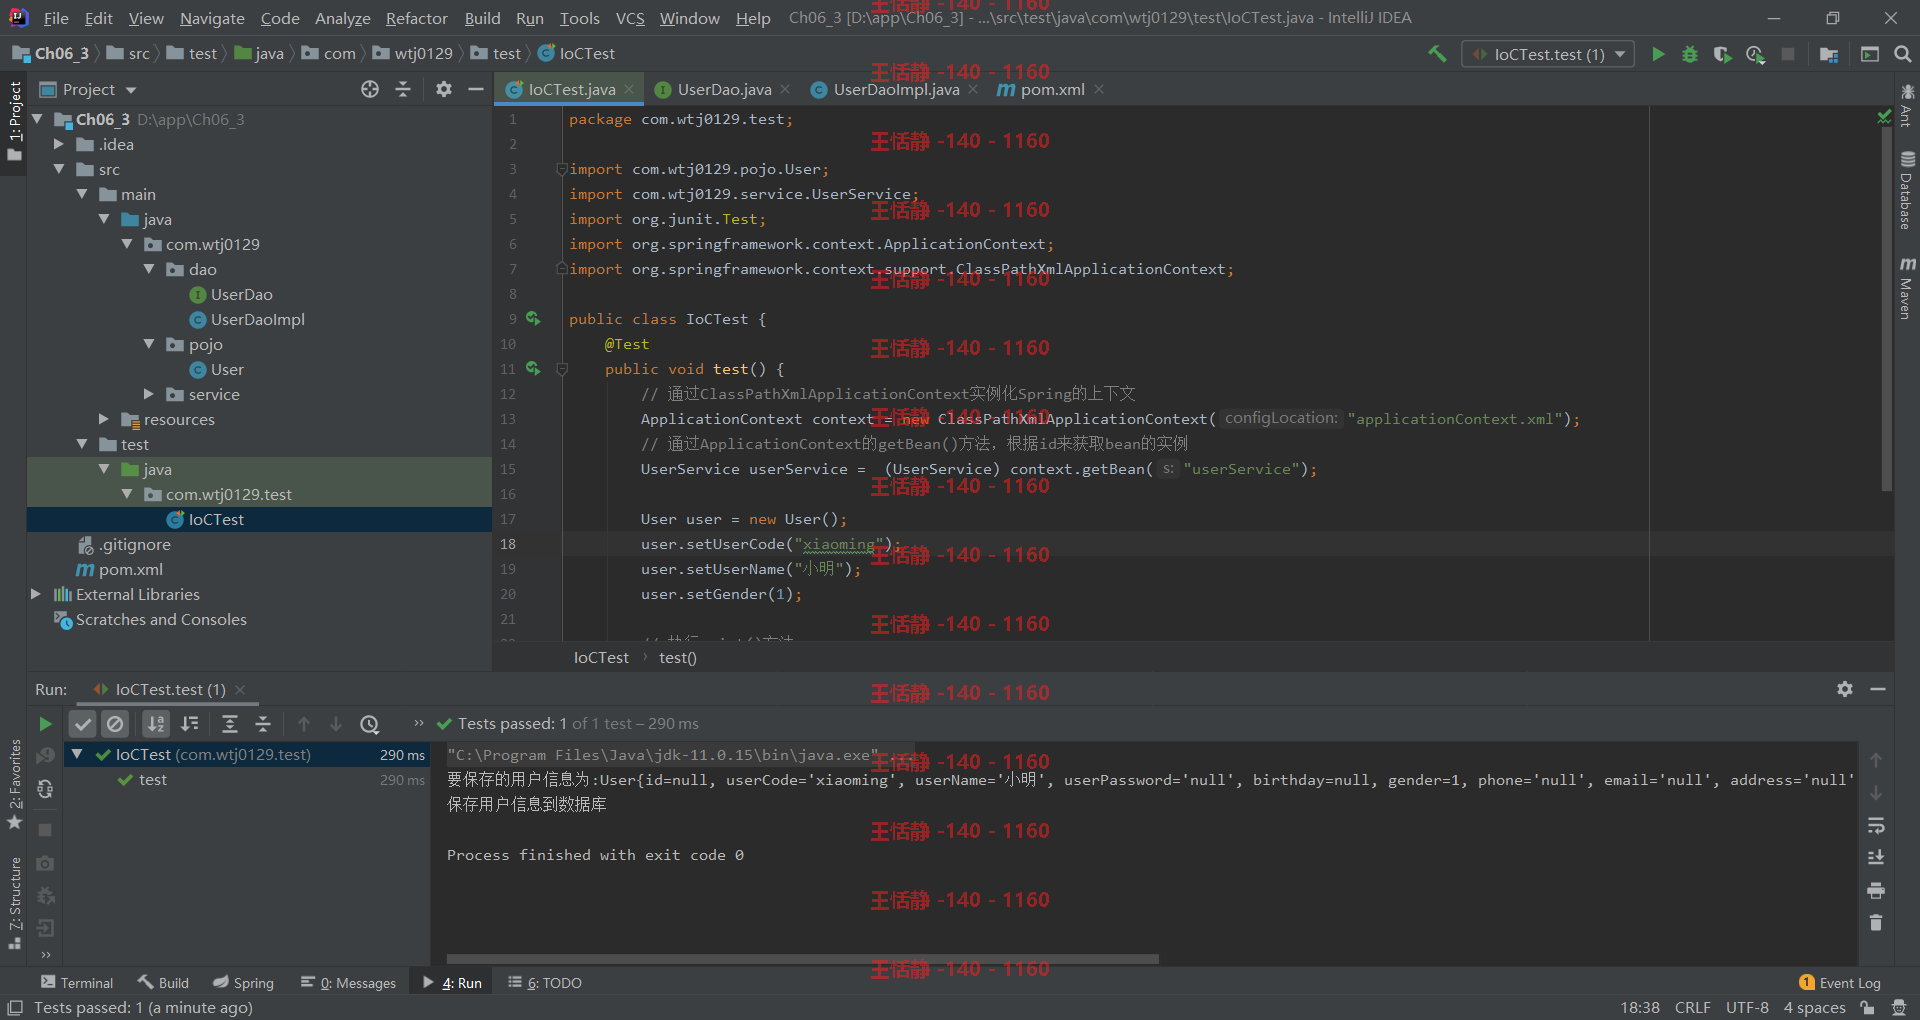The image size is (1920, 1020).
Task: Open the Event Log
Action: [1840, 983]
